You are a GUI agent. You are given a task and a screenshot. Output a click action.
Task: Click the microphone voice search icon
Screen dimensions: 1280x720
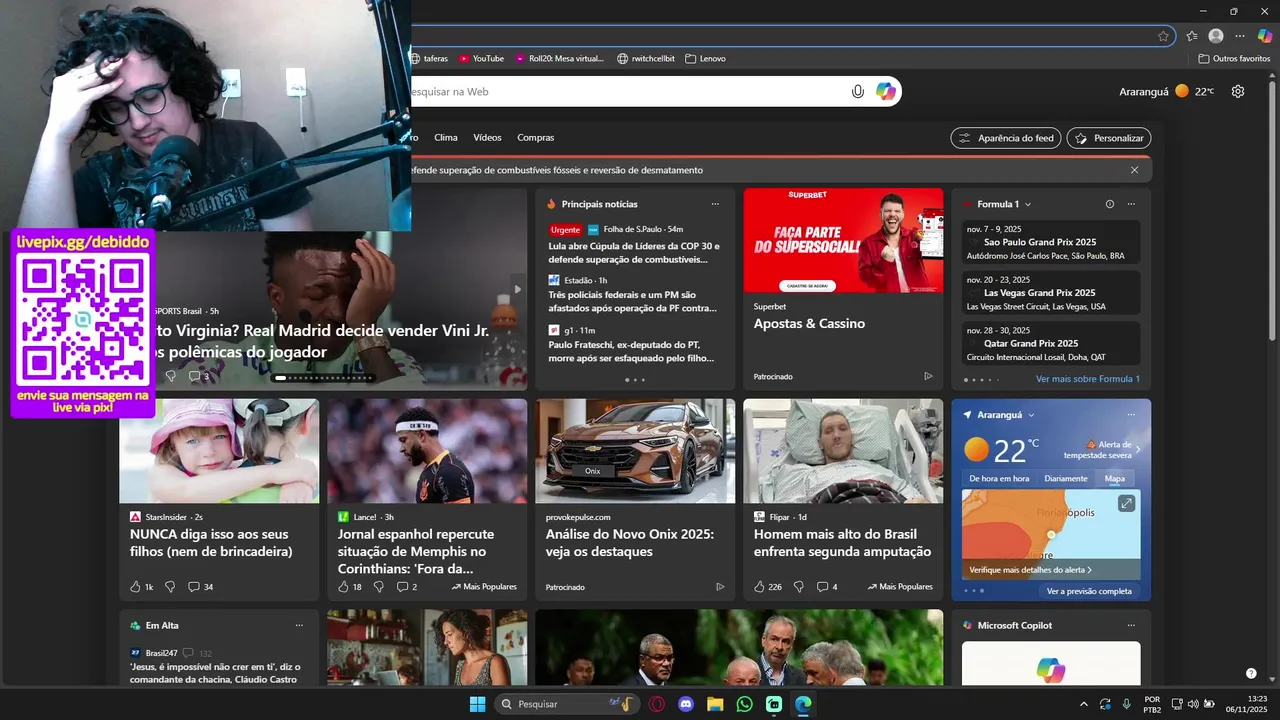click(x=857, y=91)
